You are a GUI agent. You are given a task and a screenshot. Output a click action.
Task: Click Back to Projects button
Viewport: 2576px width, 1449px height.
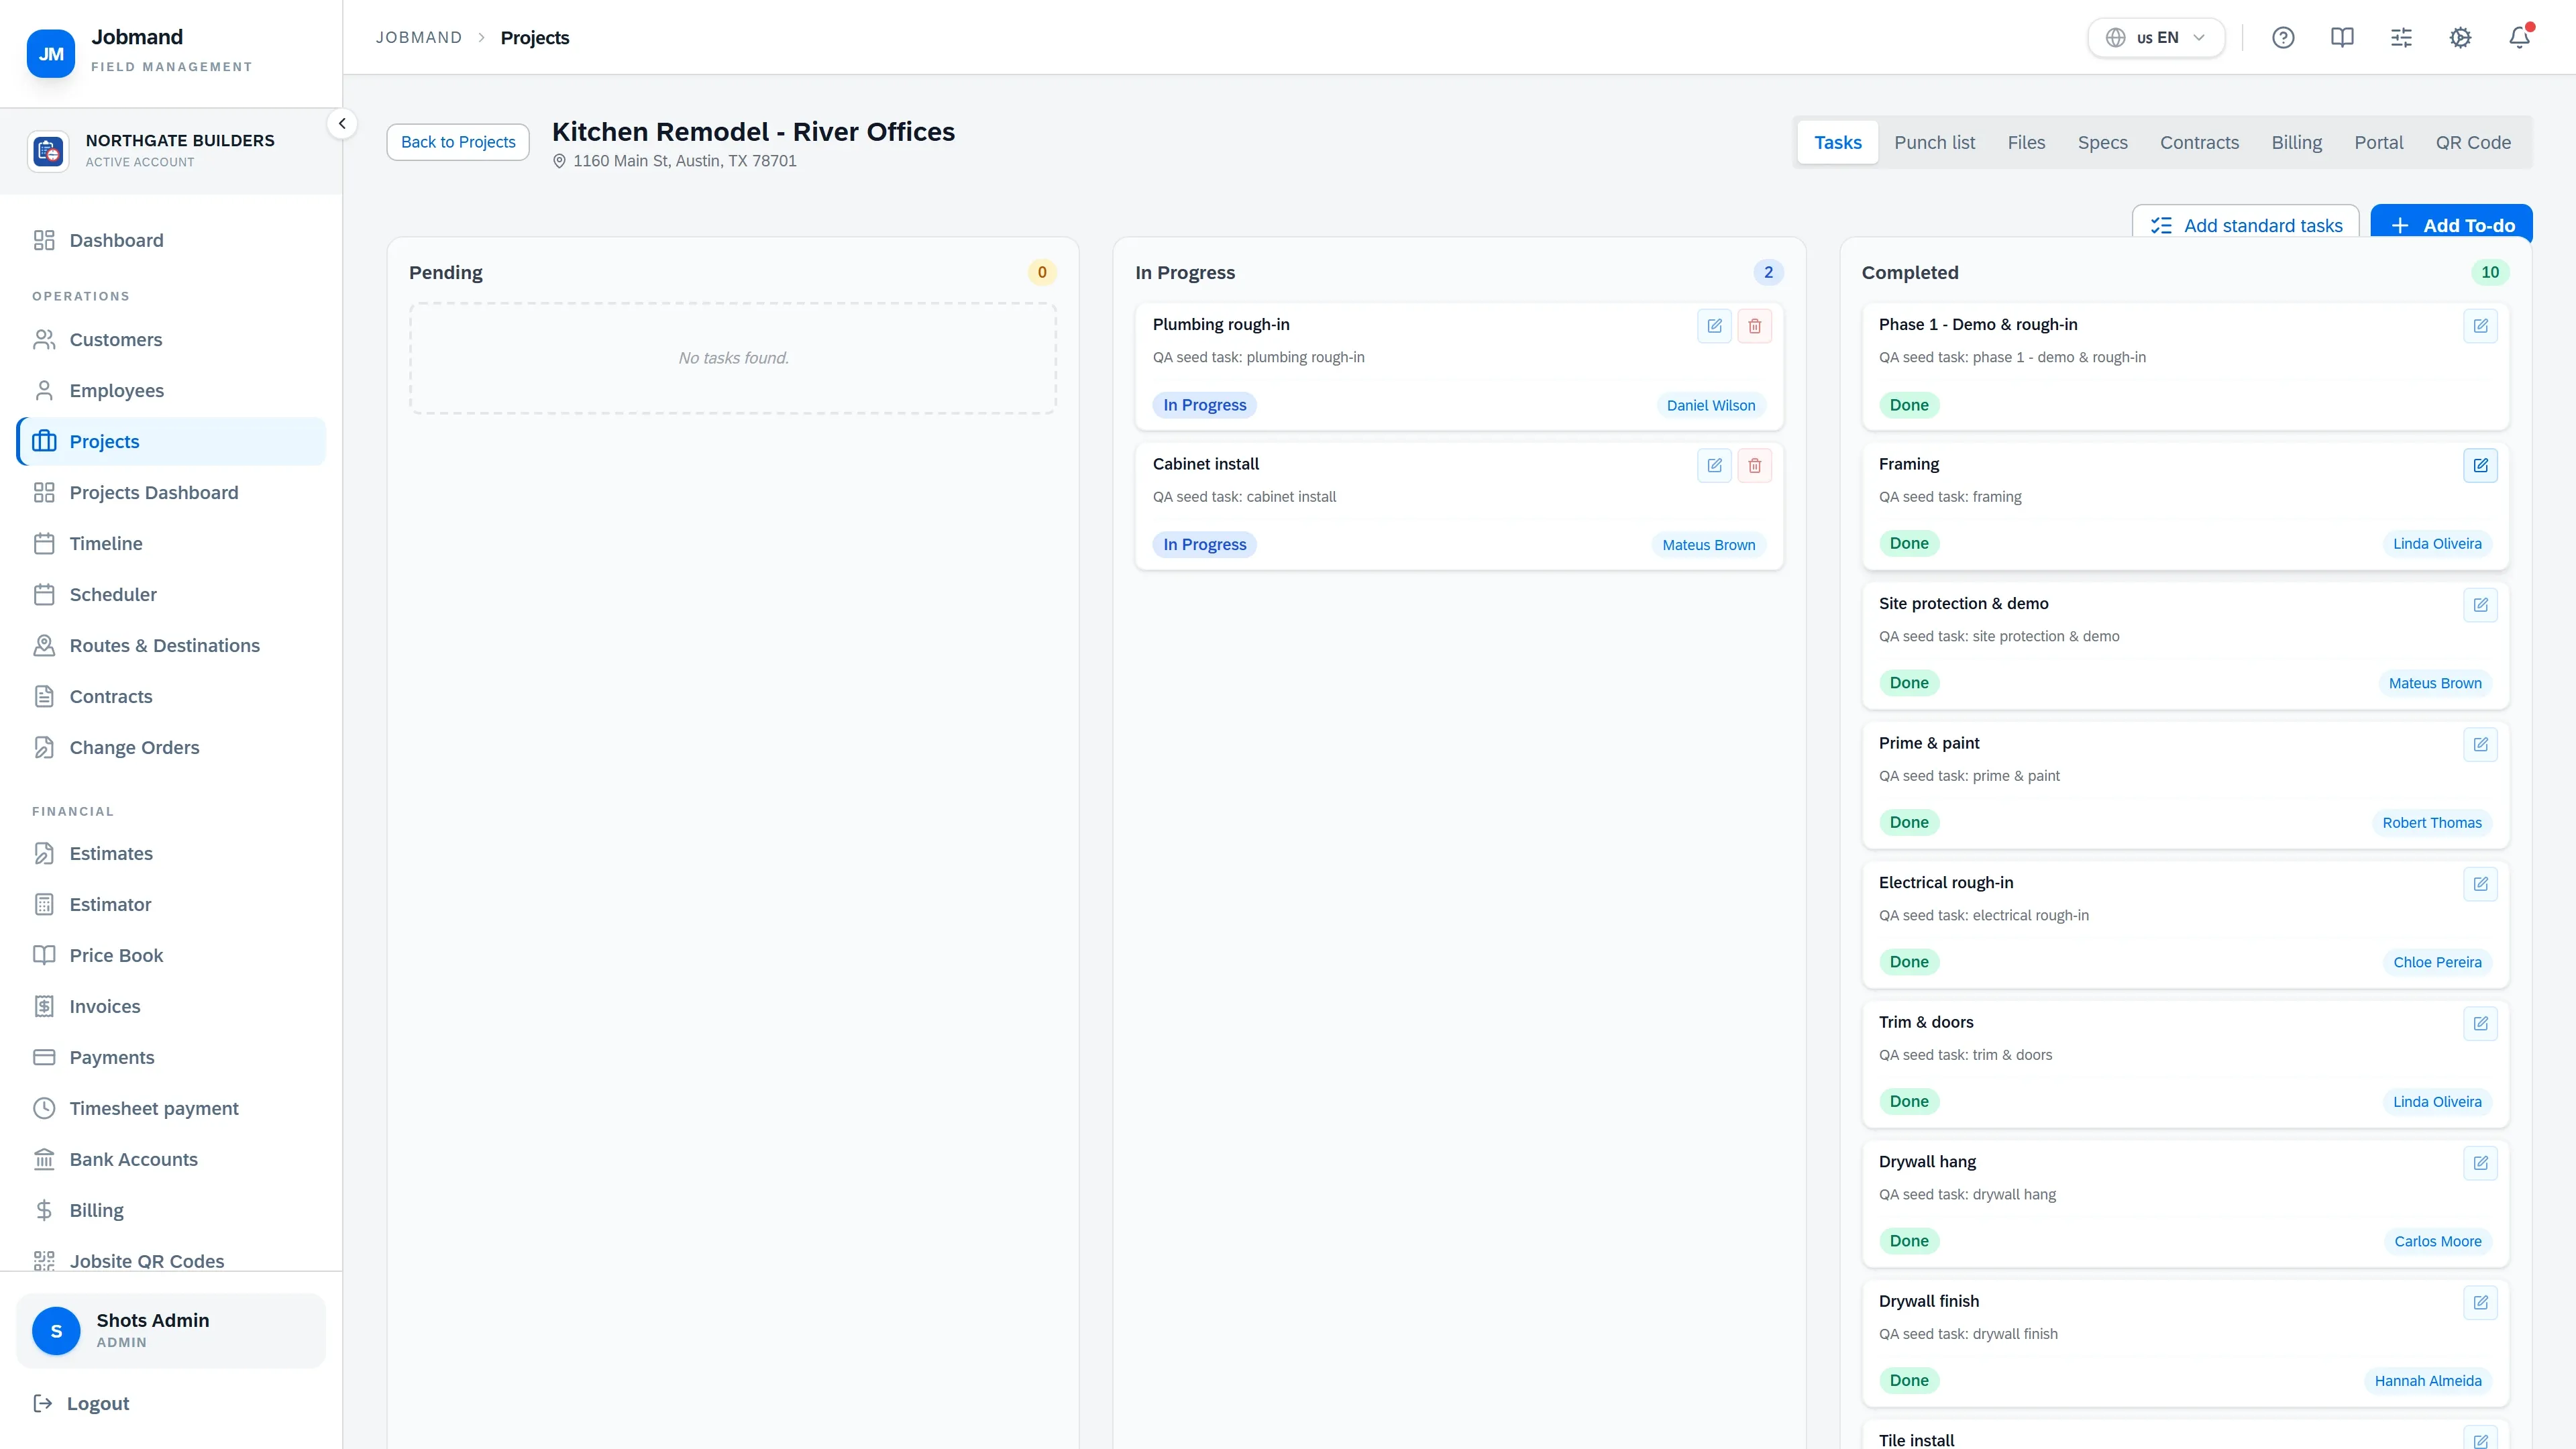[458, 142]
